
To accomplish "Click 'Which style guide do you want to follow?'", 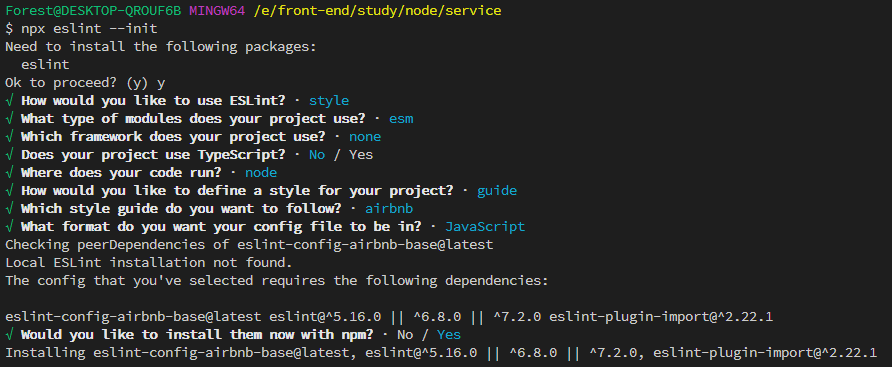I will pyautogui.click(x=181, y=209).
